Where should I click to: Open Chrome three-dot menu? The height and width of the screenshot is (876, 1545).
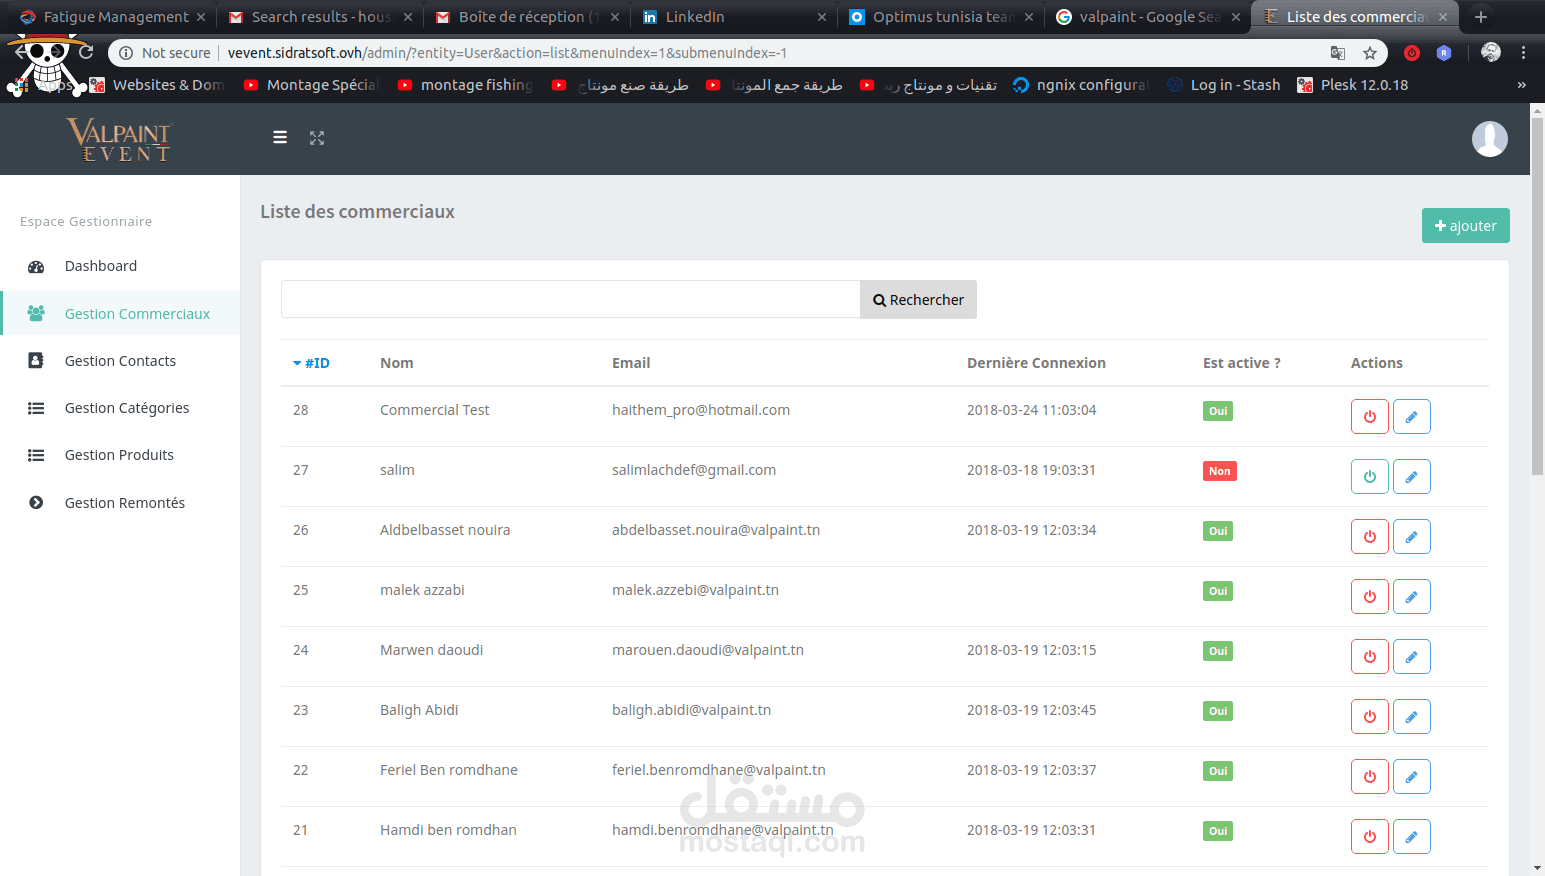point(1523,53)
